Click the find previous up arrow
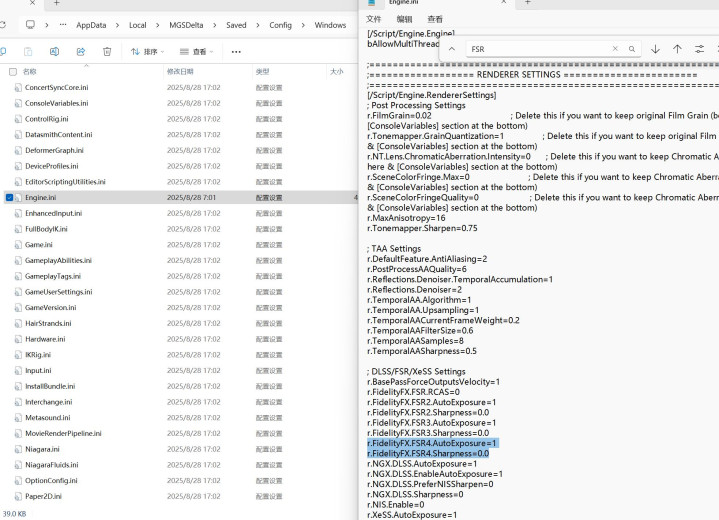The image size is (719, 520). (x=677, y=48)
